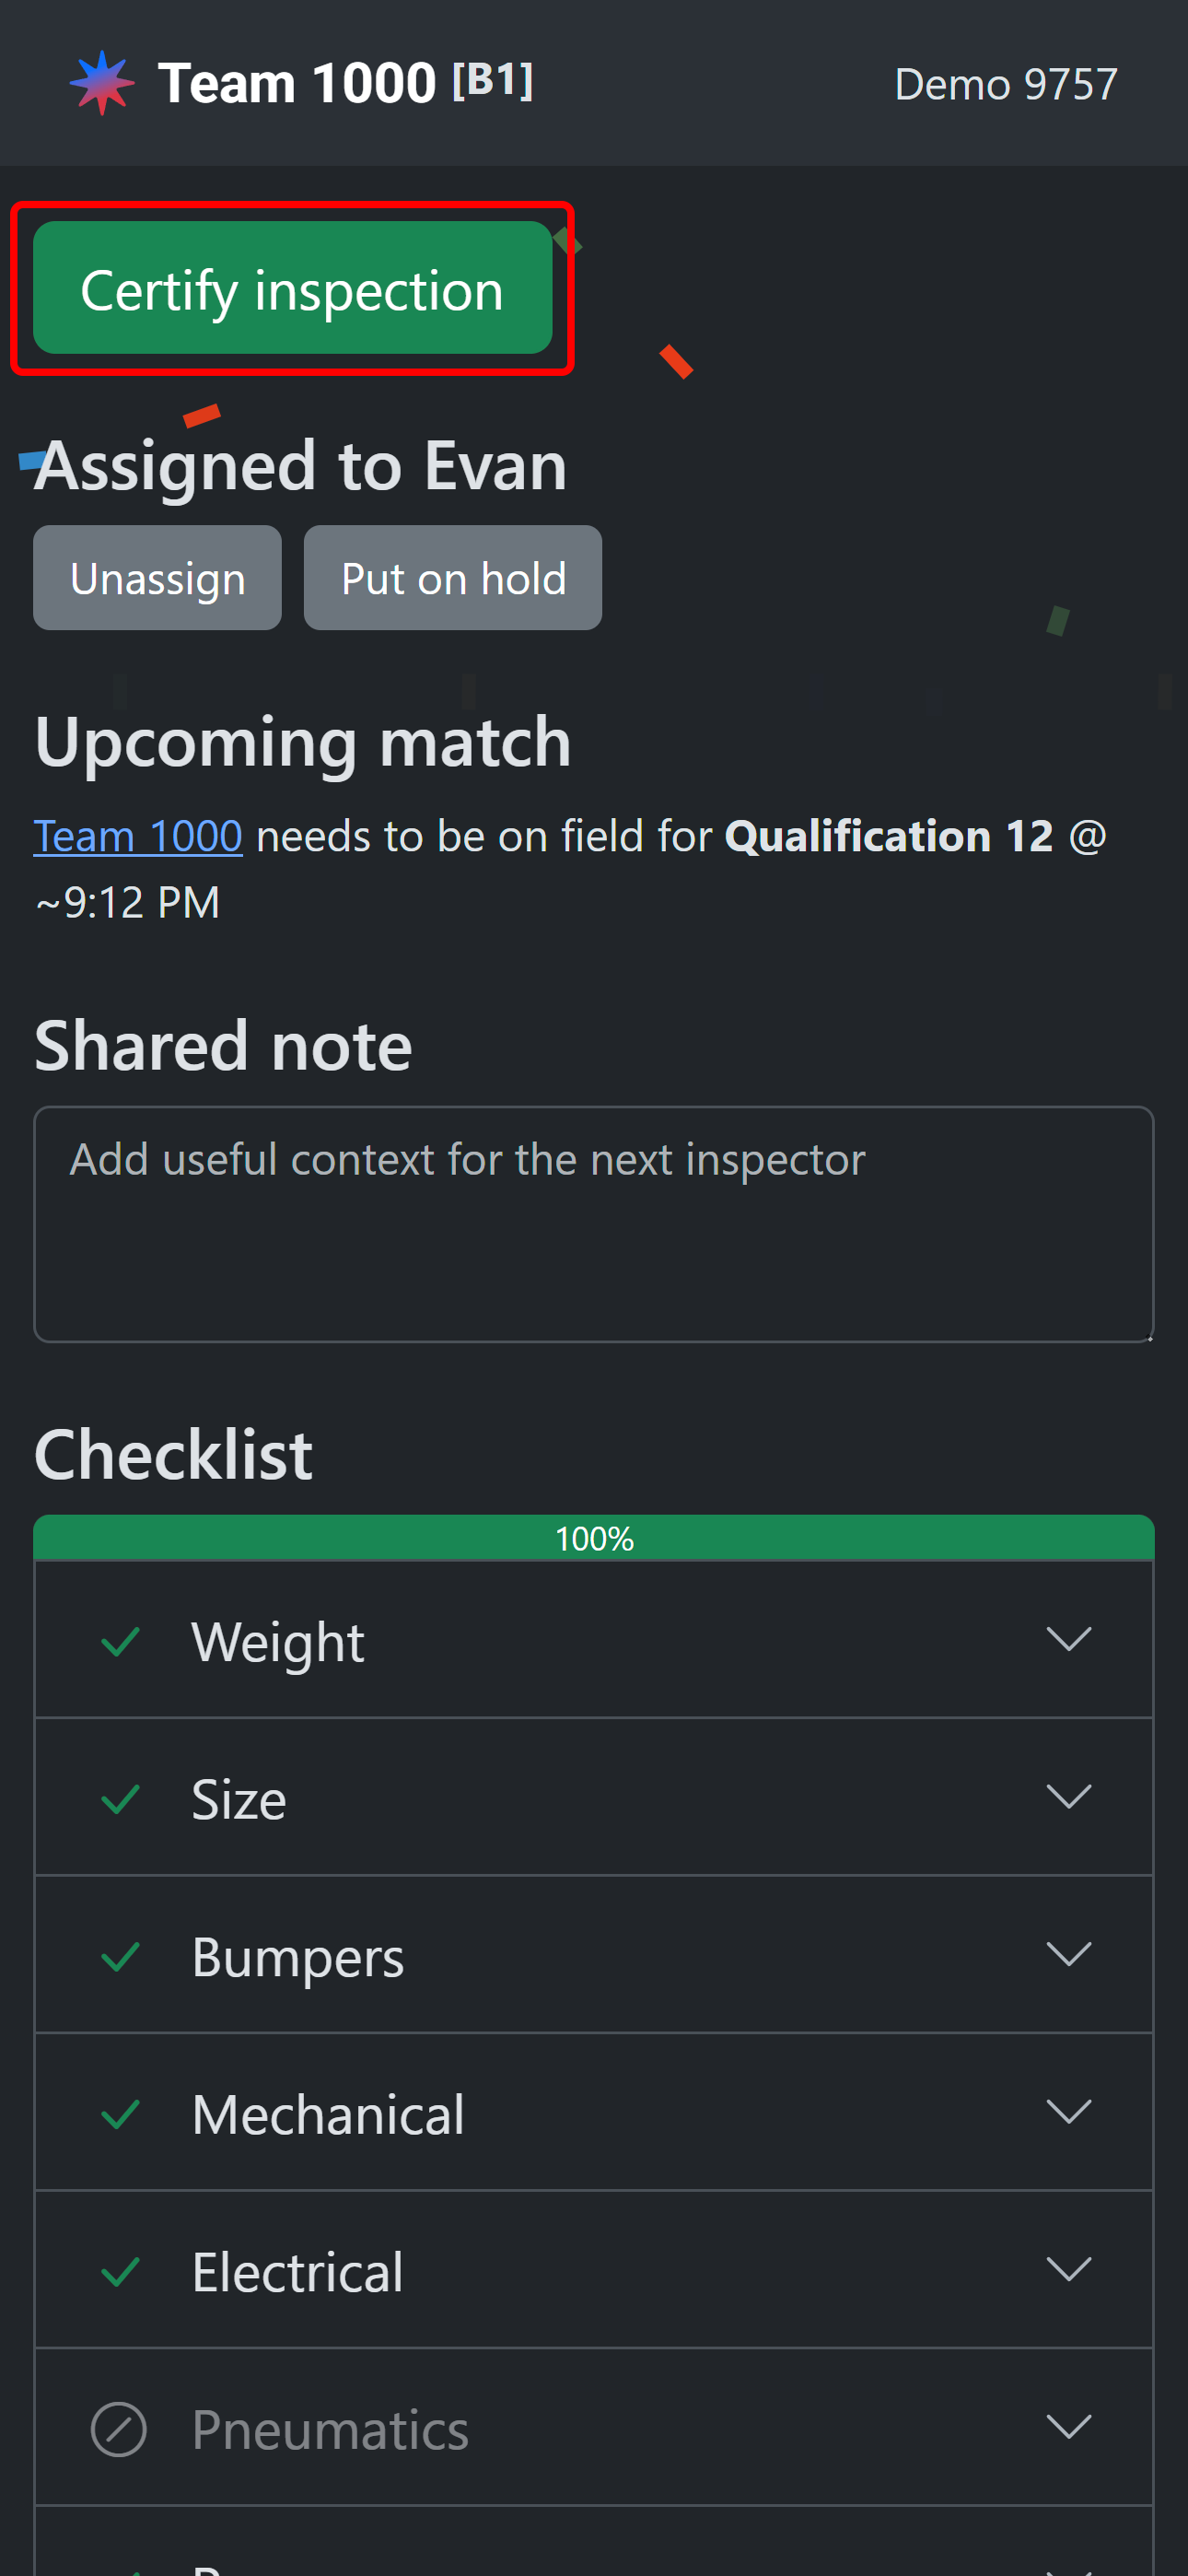The height and width of the screenshot is (2576, 1188).
Task: Expand the Bumpers checklist chevron
Action: tap(1068, 1954)
